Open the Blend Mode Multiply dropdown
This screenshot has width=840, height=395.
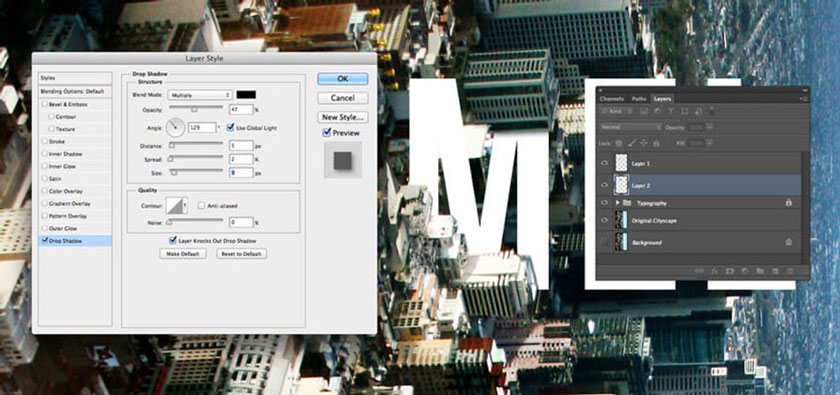(x=199, y=95)
